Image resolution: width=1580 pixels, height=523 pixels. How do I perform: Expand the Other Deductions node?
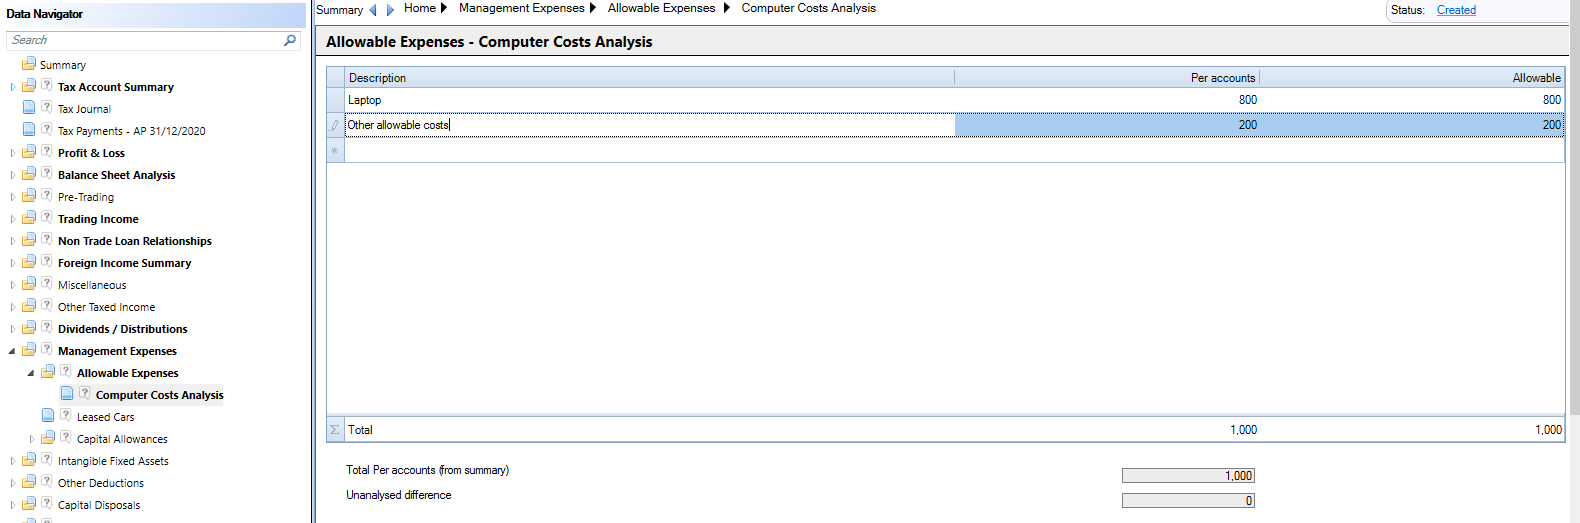(12, 483)
